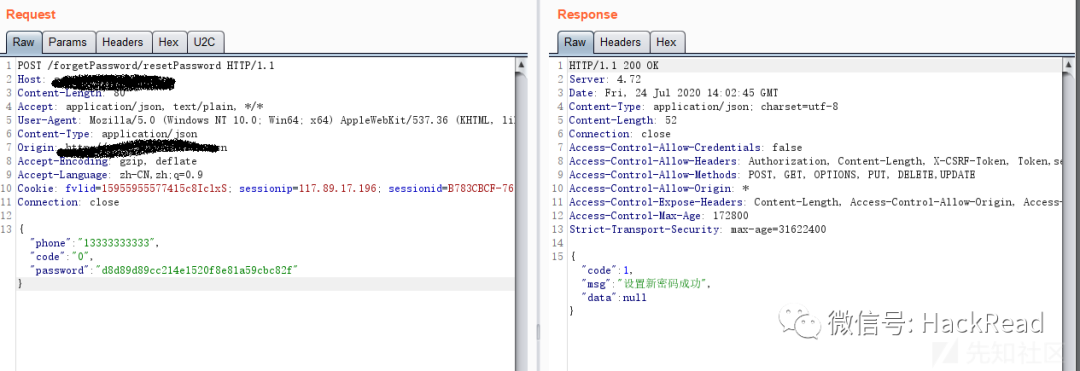This screenshot has height=371, width=1080.
Task: Click the Response panel title
Action: pyautogui.click(x=587, y=14)
